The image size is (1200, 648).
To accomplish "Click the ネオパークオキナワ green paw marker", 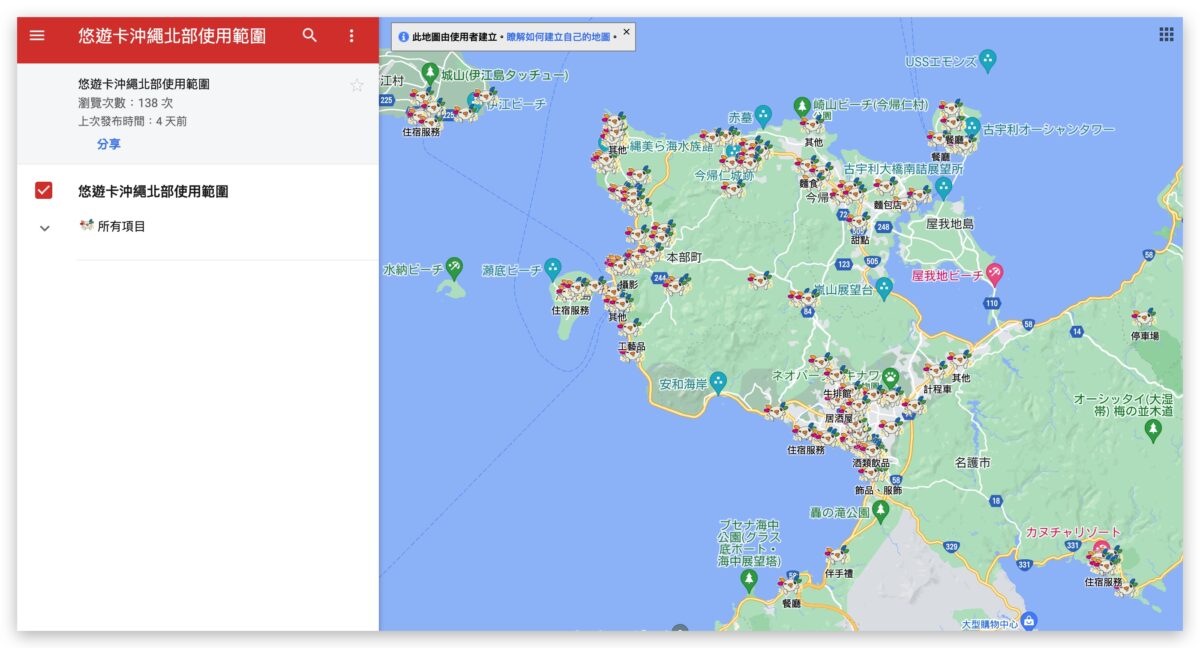I will tap(890, 376).
